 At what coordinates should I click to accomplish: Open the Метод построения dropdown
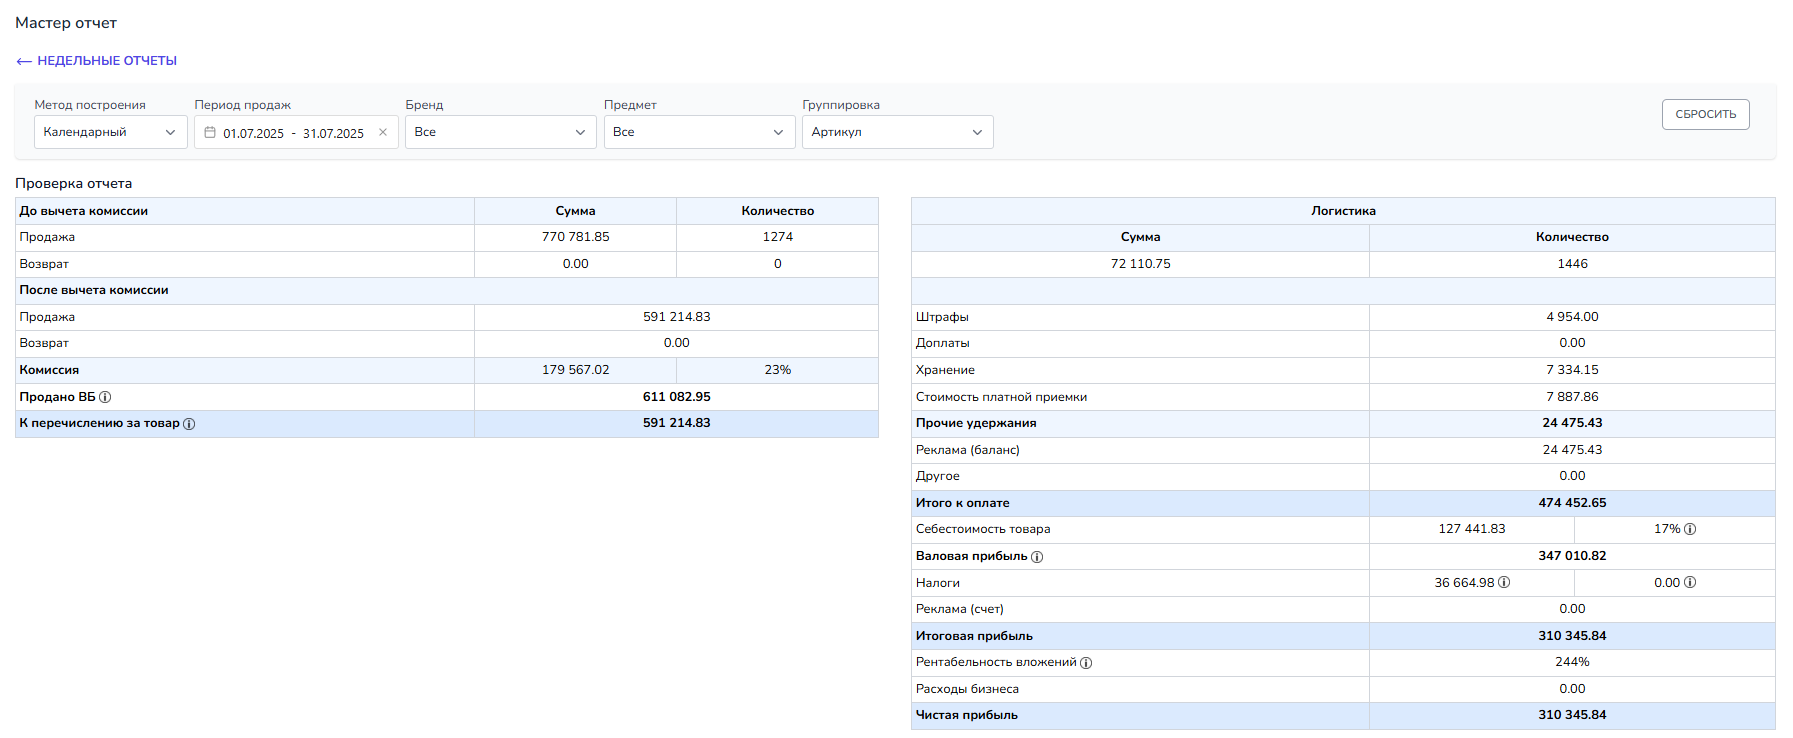click(110, 132)
